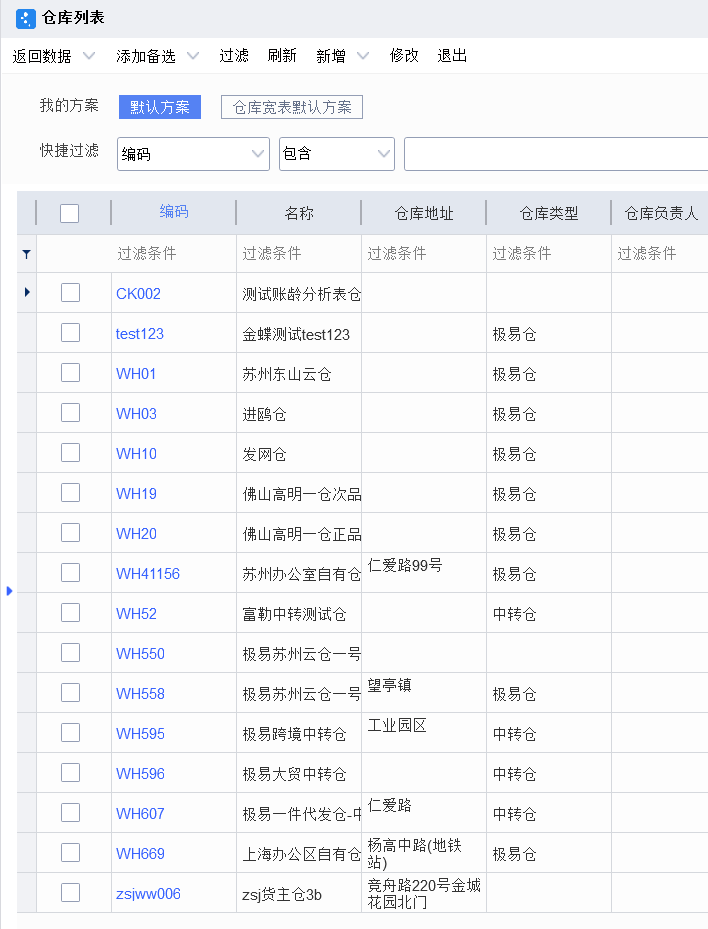This screenshot has height=929, width=708.
Task: Select the 仓库宽表默认方案 scheme button
Action: click(x=292, y=107)
